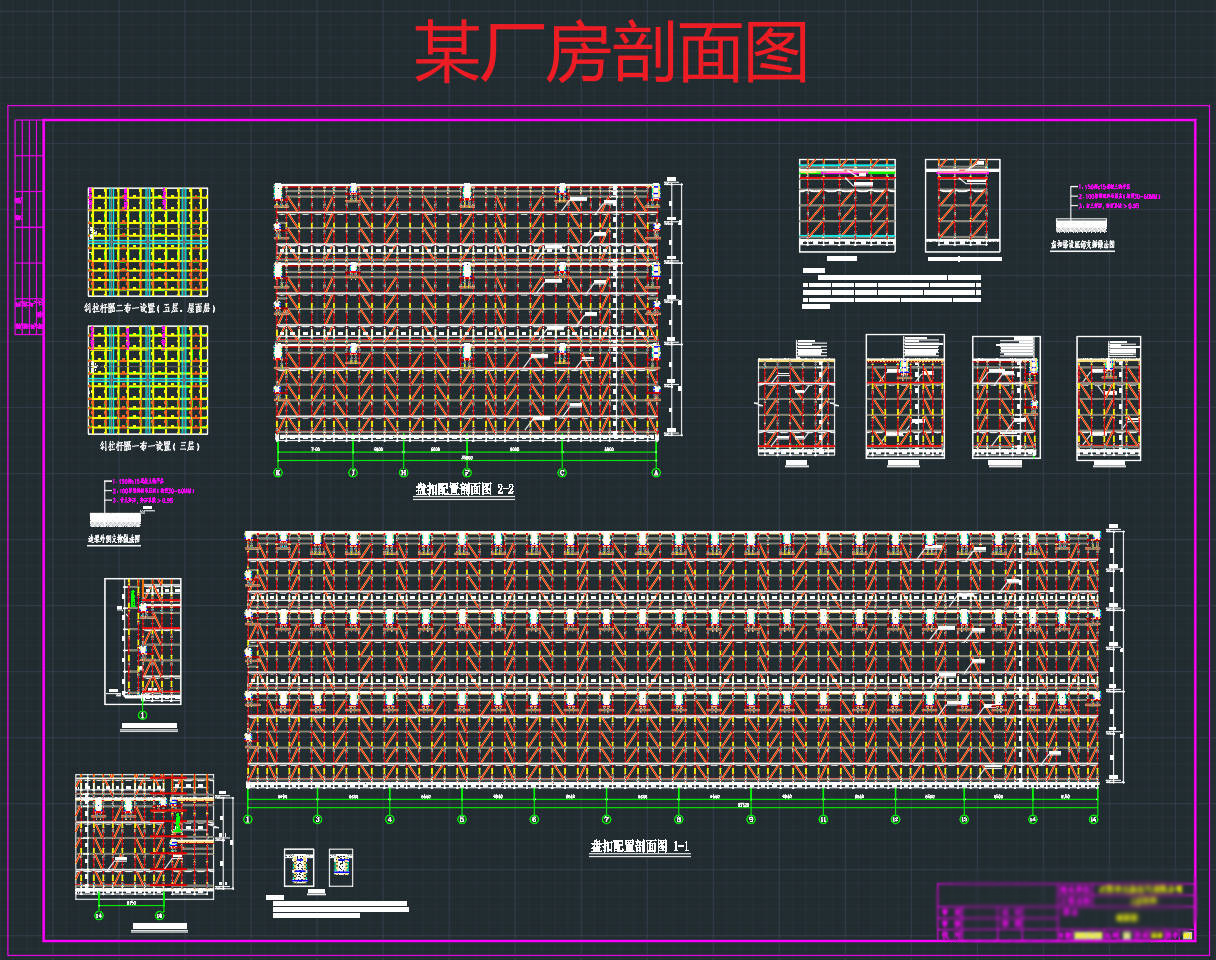The width and height of the screenshot is (1216, 960).
Task: Click the lone axis bubble 1 below the small left detail
Action: [x=143, y=714]
